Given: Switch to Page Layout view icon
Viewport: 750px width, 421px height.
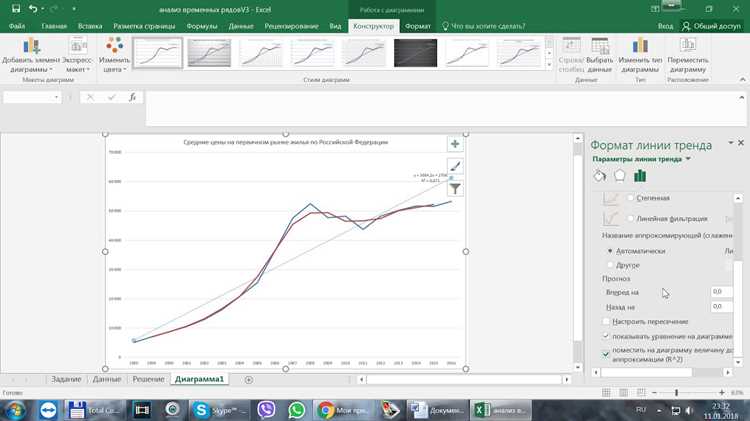Looking at the screenshot, I should [x=624, y=392].
